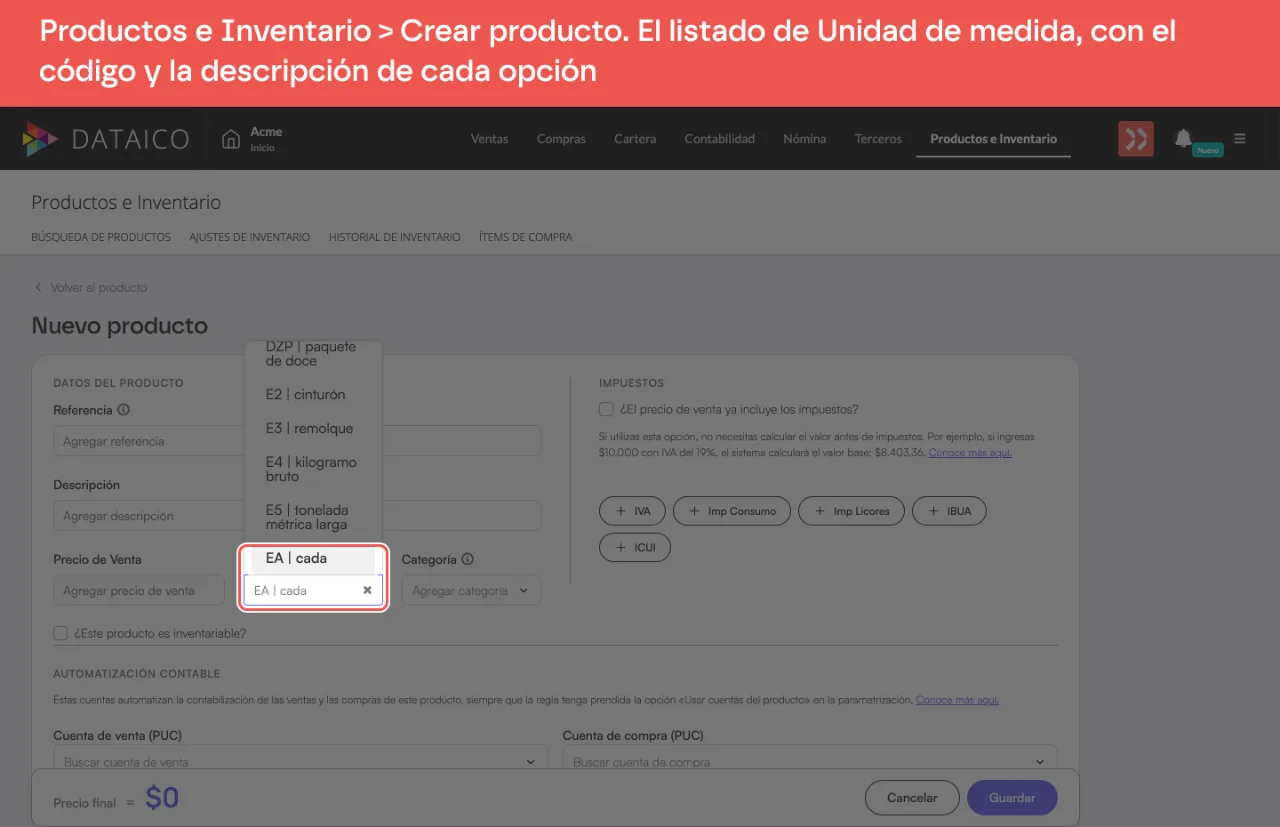Clear the selected unit 'EA | cada'
This screenshot has height=827, width=1280.
pyautogui.click(x=367, y=590)
